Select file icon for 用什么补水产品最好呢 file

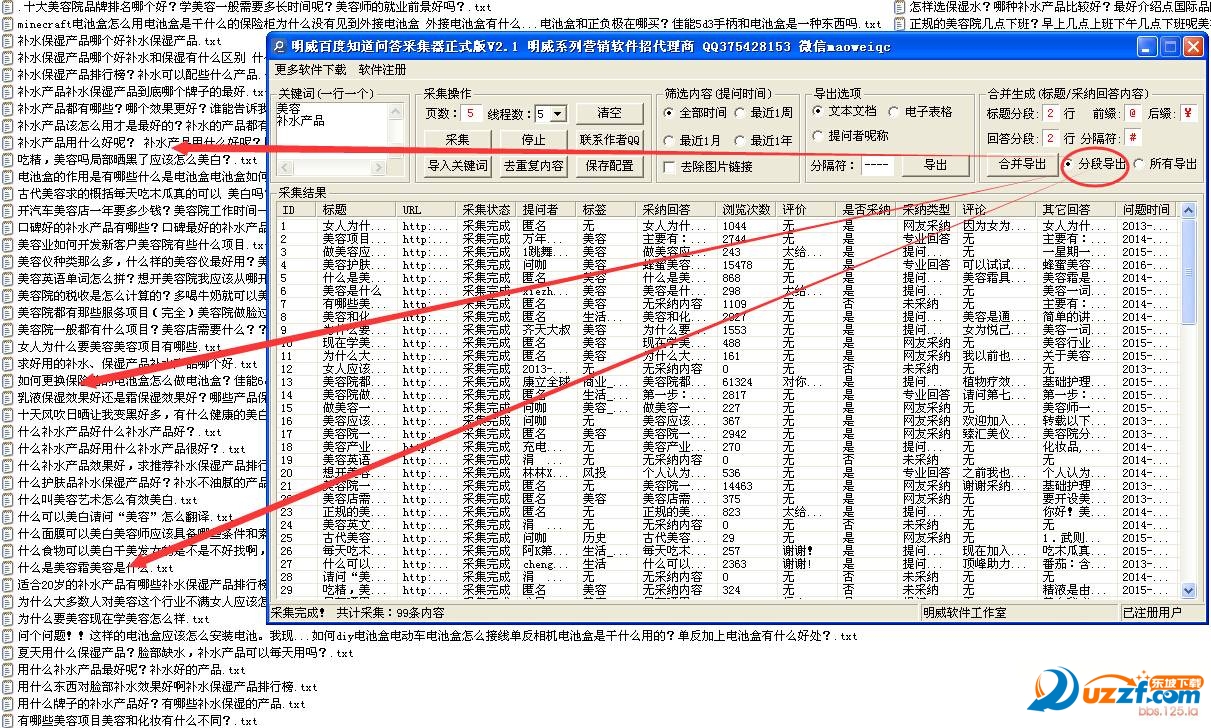tap(8, 670)
